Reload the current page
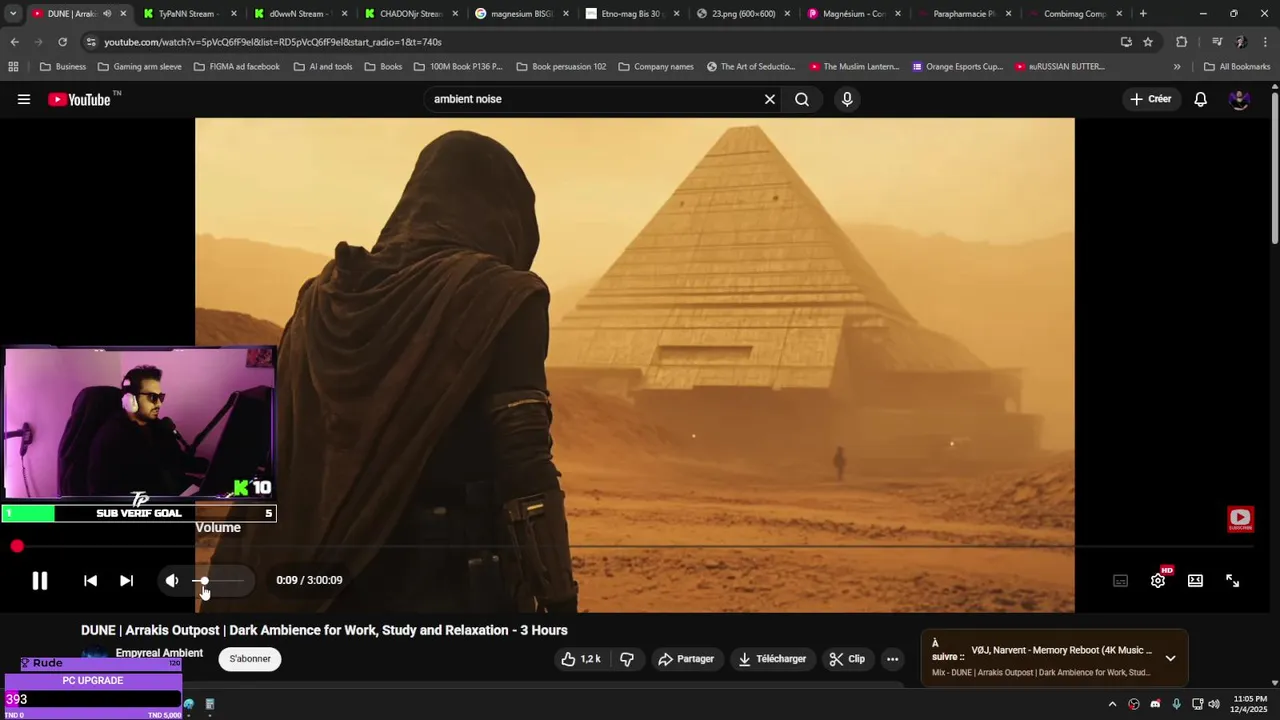Image resolution: width=1280 pixels, height=720 pixels. [62, 42]
